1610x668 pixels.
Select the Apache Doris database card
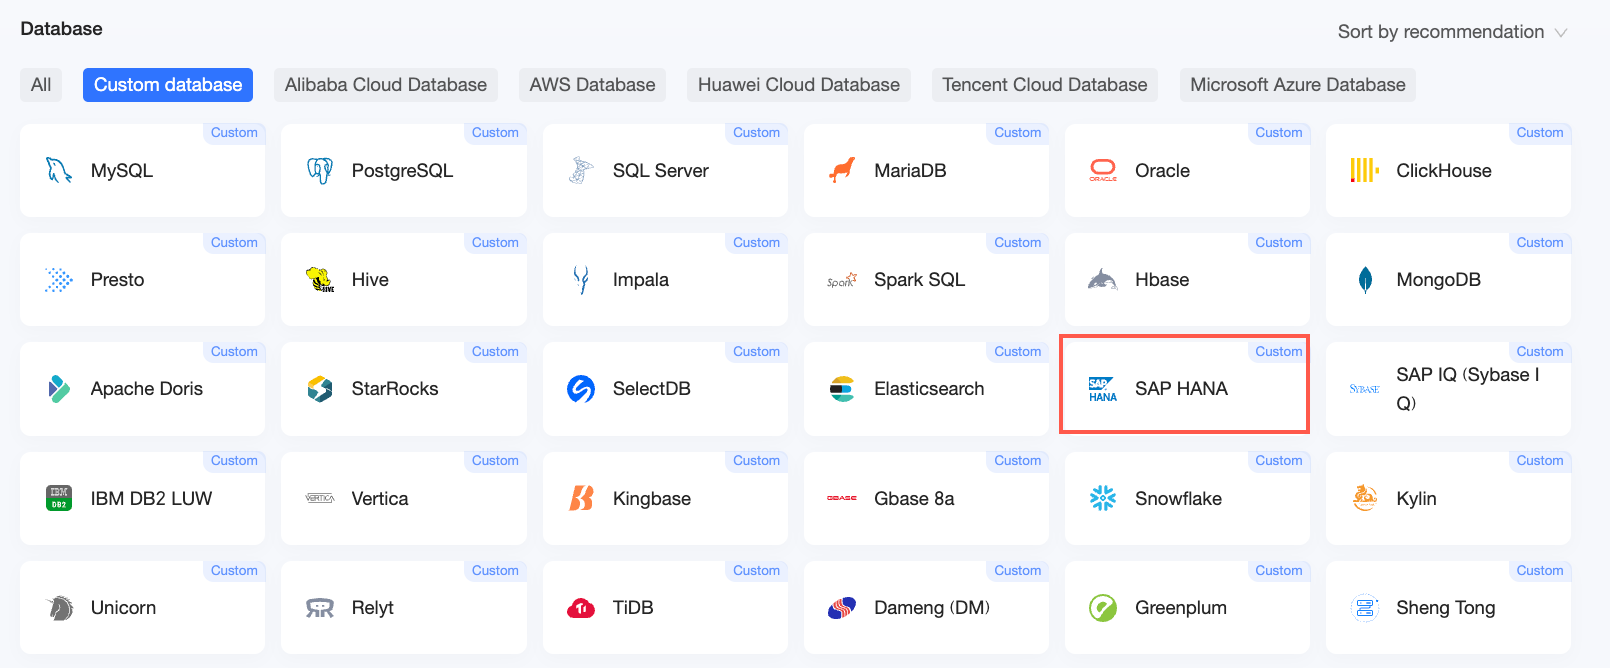142,389
